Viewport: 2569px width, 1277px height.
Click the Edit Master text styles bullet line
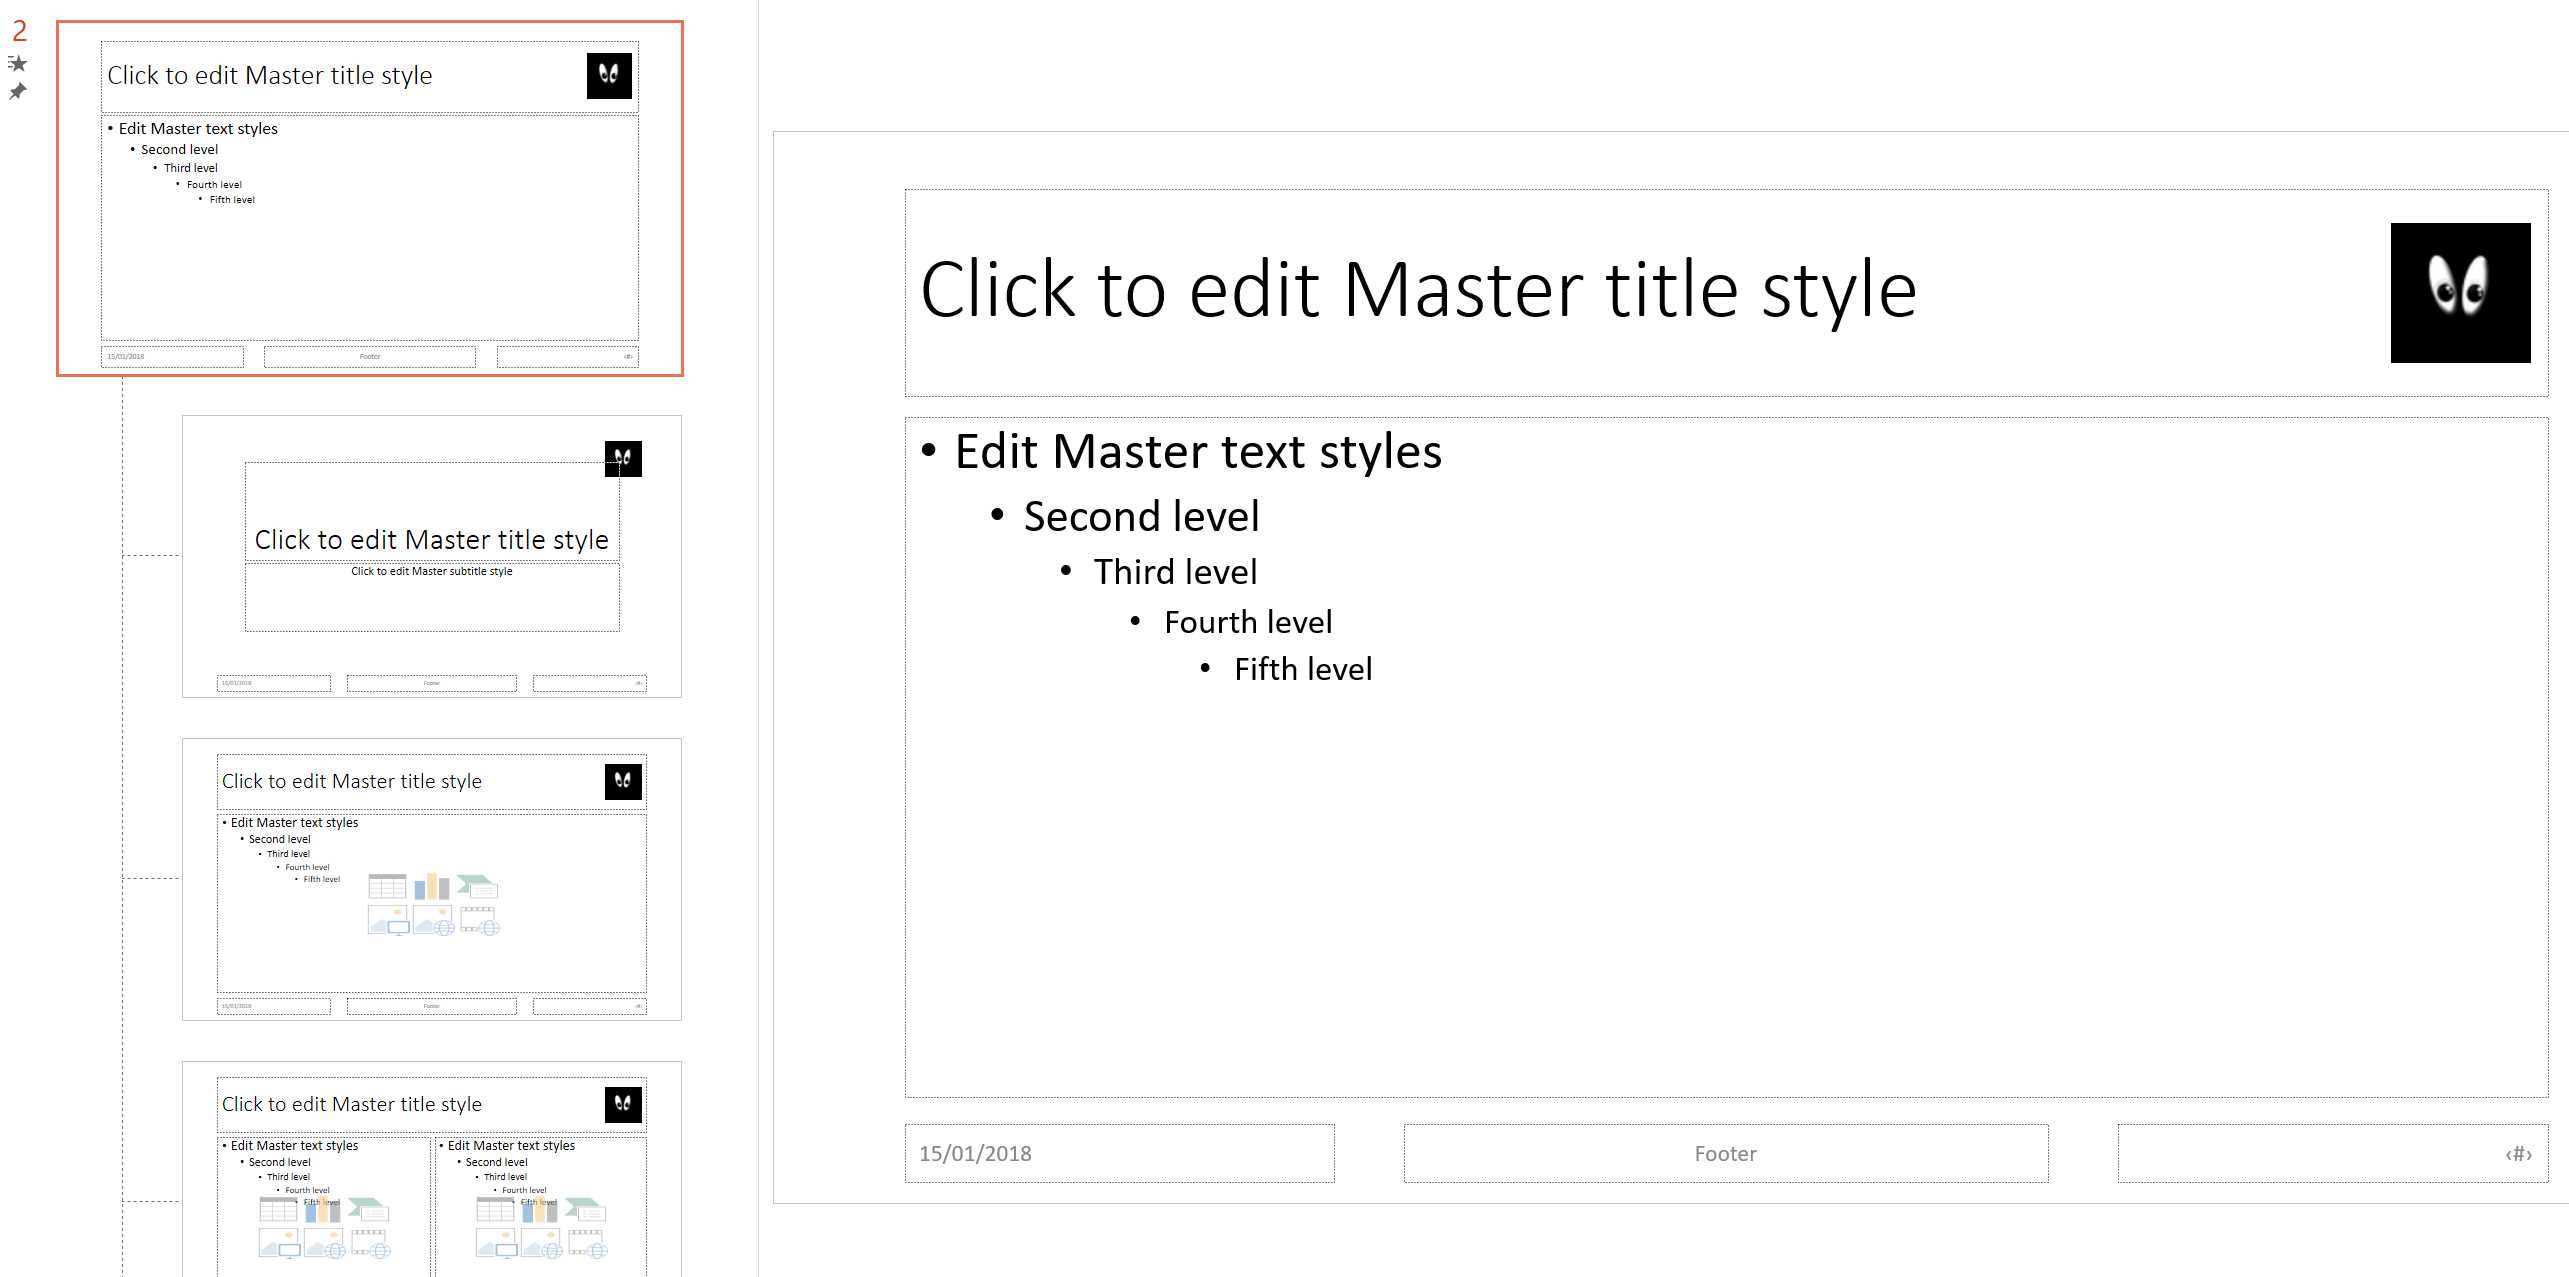(1197, 451)
